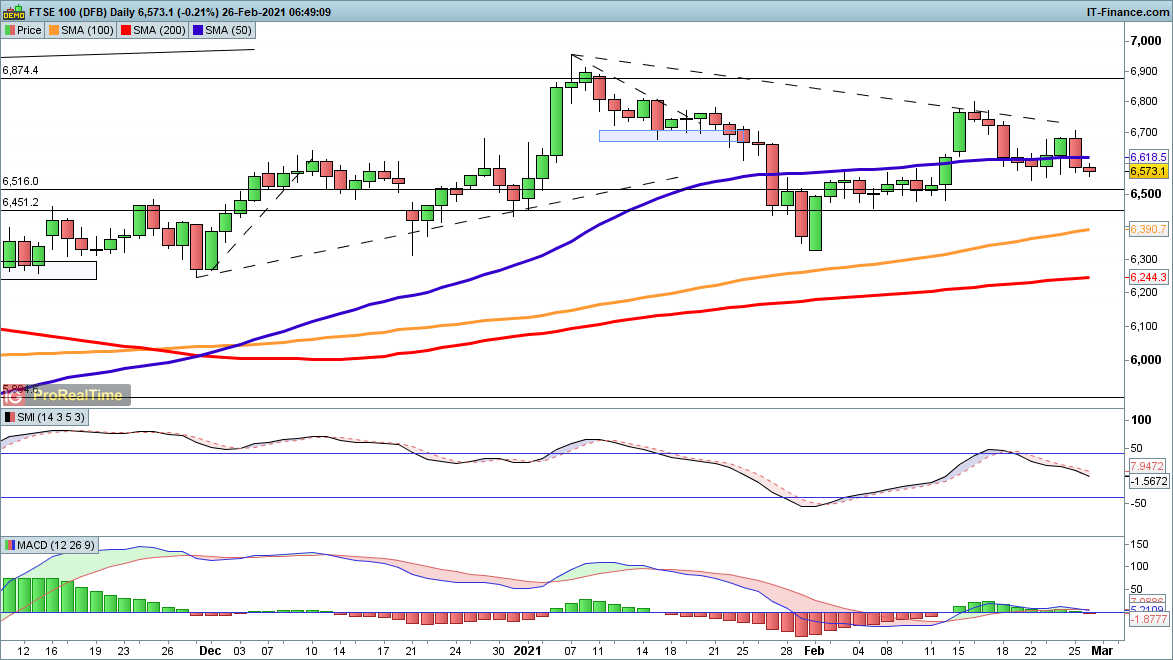Viewport: 1173px width, 660px height.
Task: Click the 7,000 price axis label
Action: click(x=1145, y=40)
